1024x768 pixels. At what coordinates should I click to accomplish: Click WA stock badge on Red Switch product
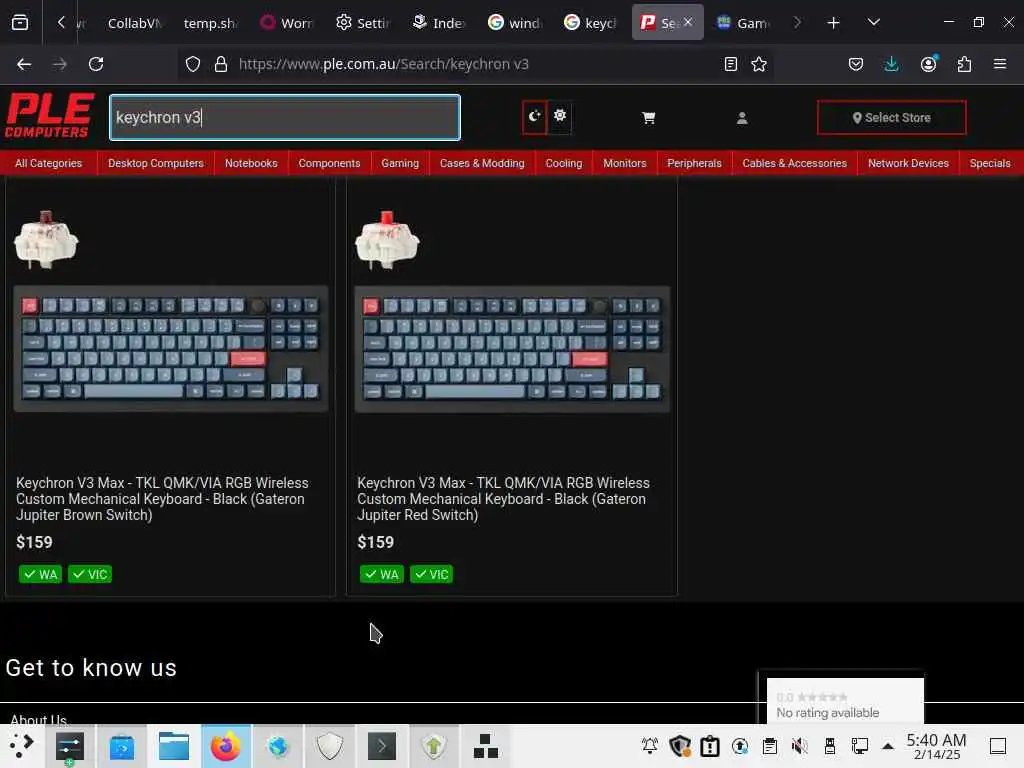point(382,574)
